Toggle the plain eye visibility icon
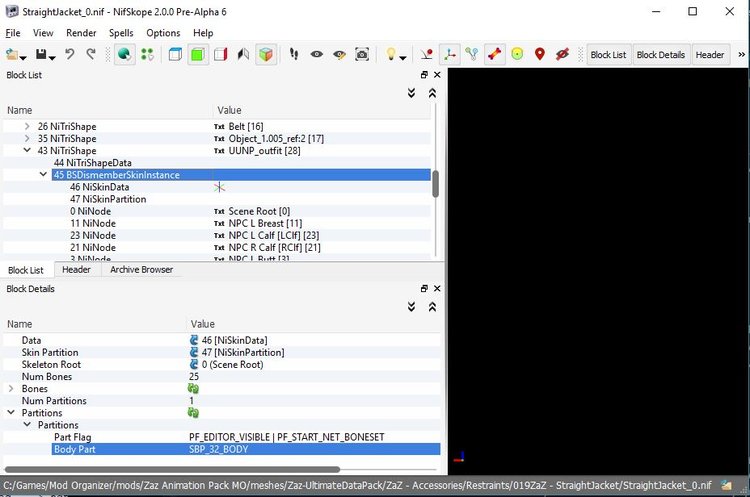The image size is (750, 497). pyautogui.click(x=317, y=55)
